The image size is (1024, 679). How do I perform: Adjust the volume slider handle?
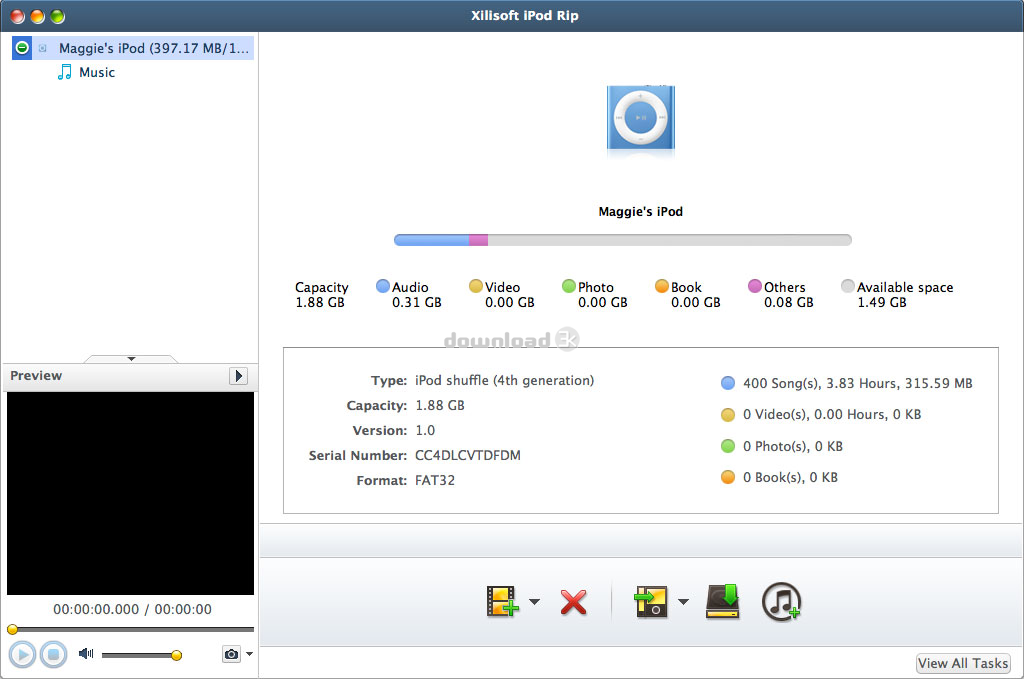tap(176, 655)
